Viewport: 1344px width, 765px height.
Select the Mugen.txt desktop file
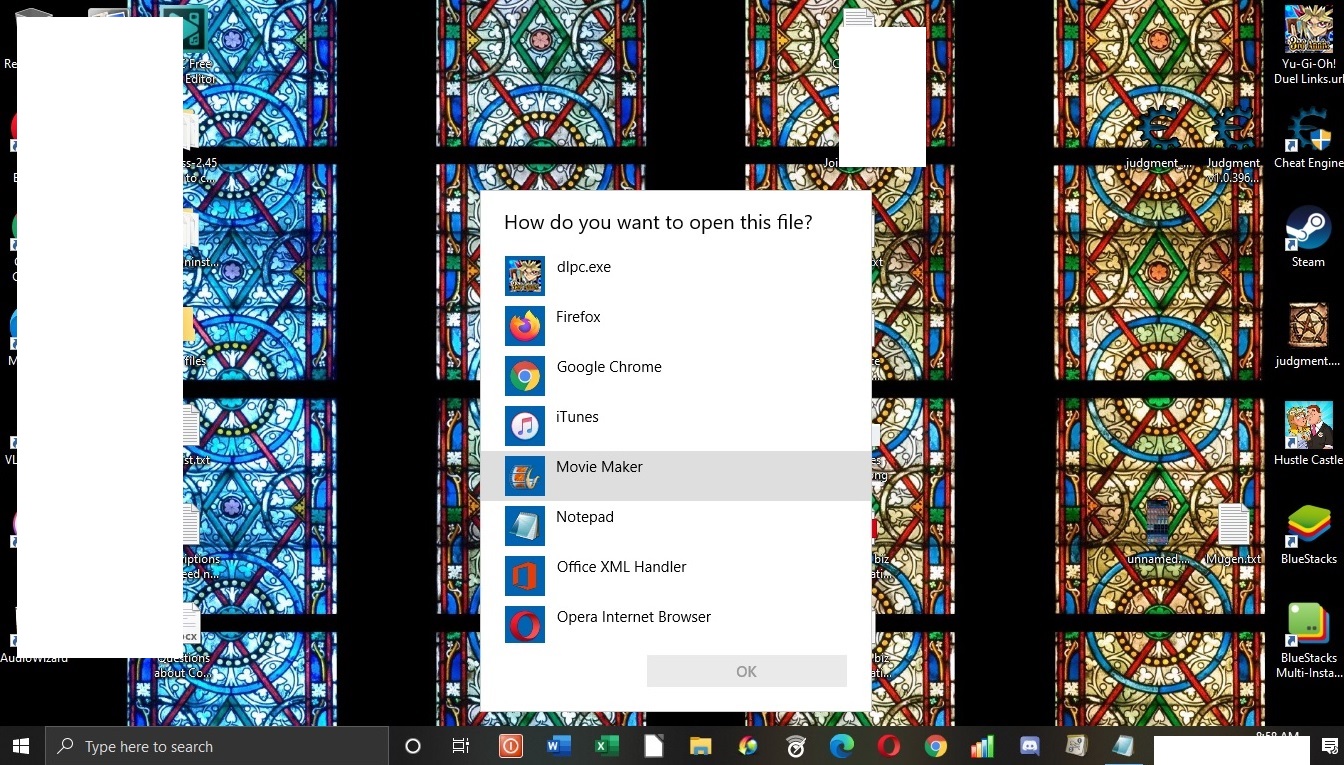point(1233,533)
